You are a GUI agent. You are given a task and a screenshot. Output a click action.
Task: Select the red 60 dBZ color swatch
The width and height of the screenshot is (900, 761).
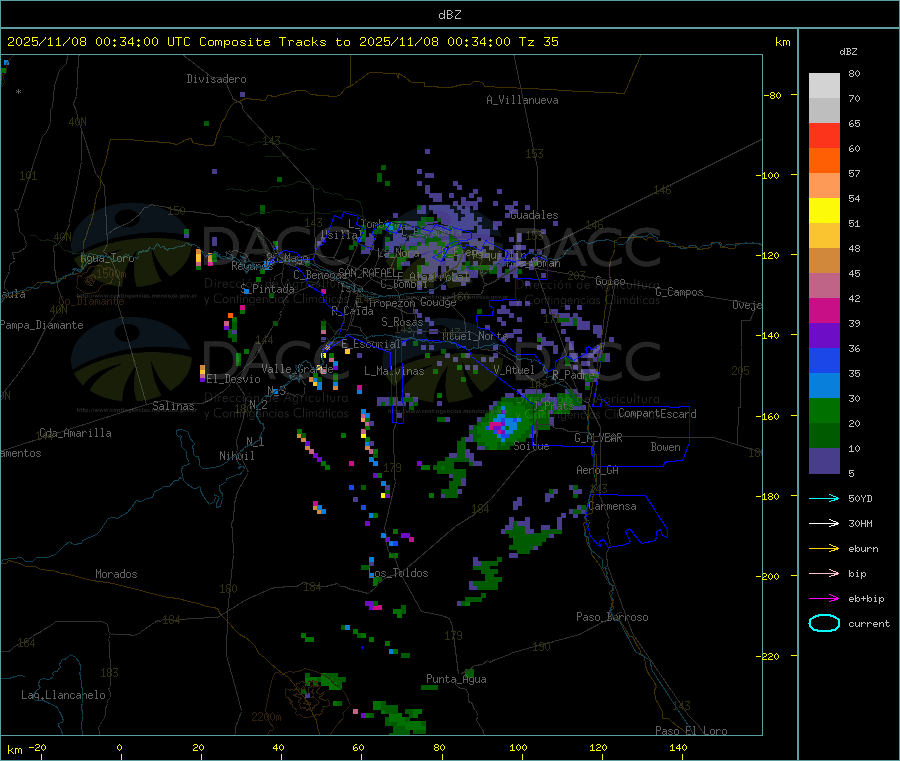pos(824,135)
